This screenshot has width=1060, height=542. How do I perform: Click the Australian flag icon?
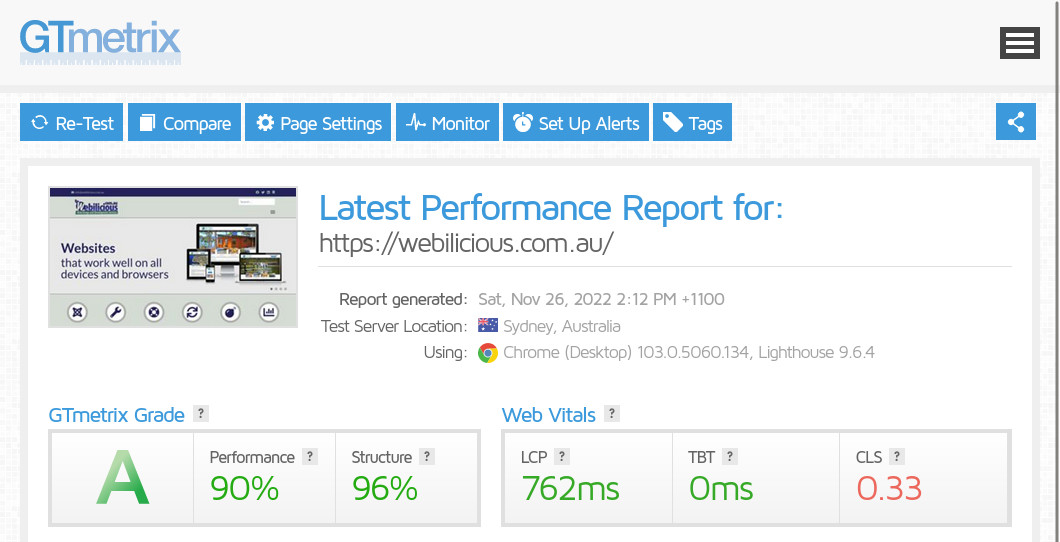(488, 326)
